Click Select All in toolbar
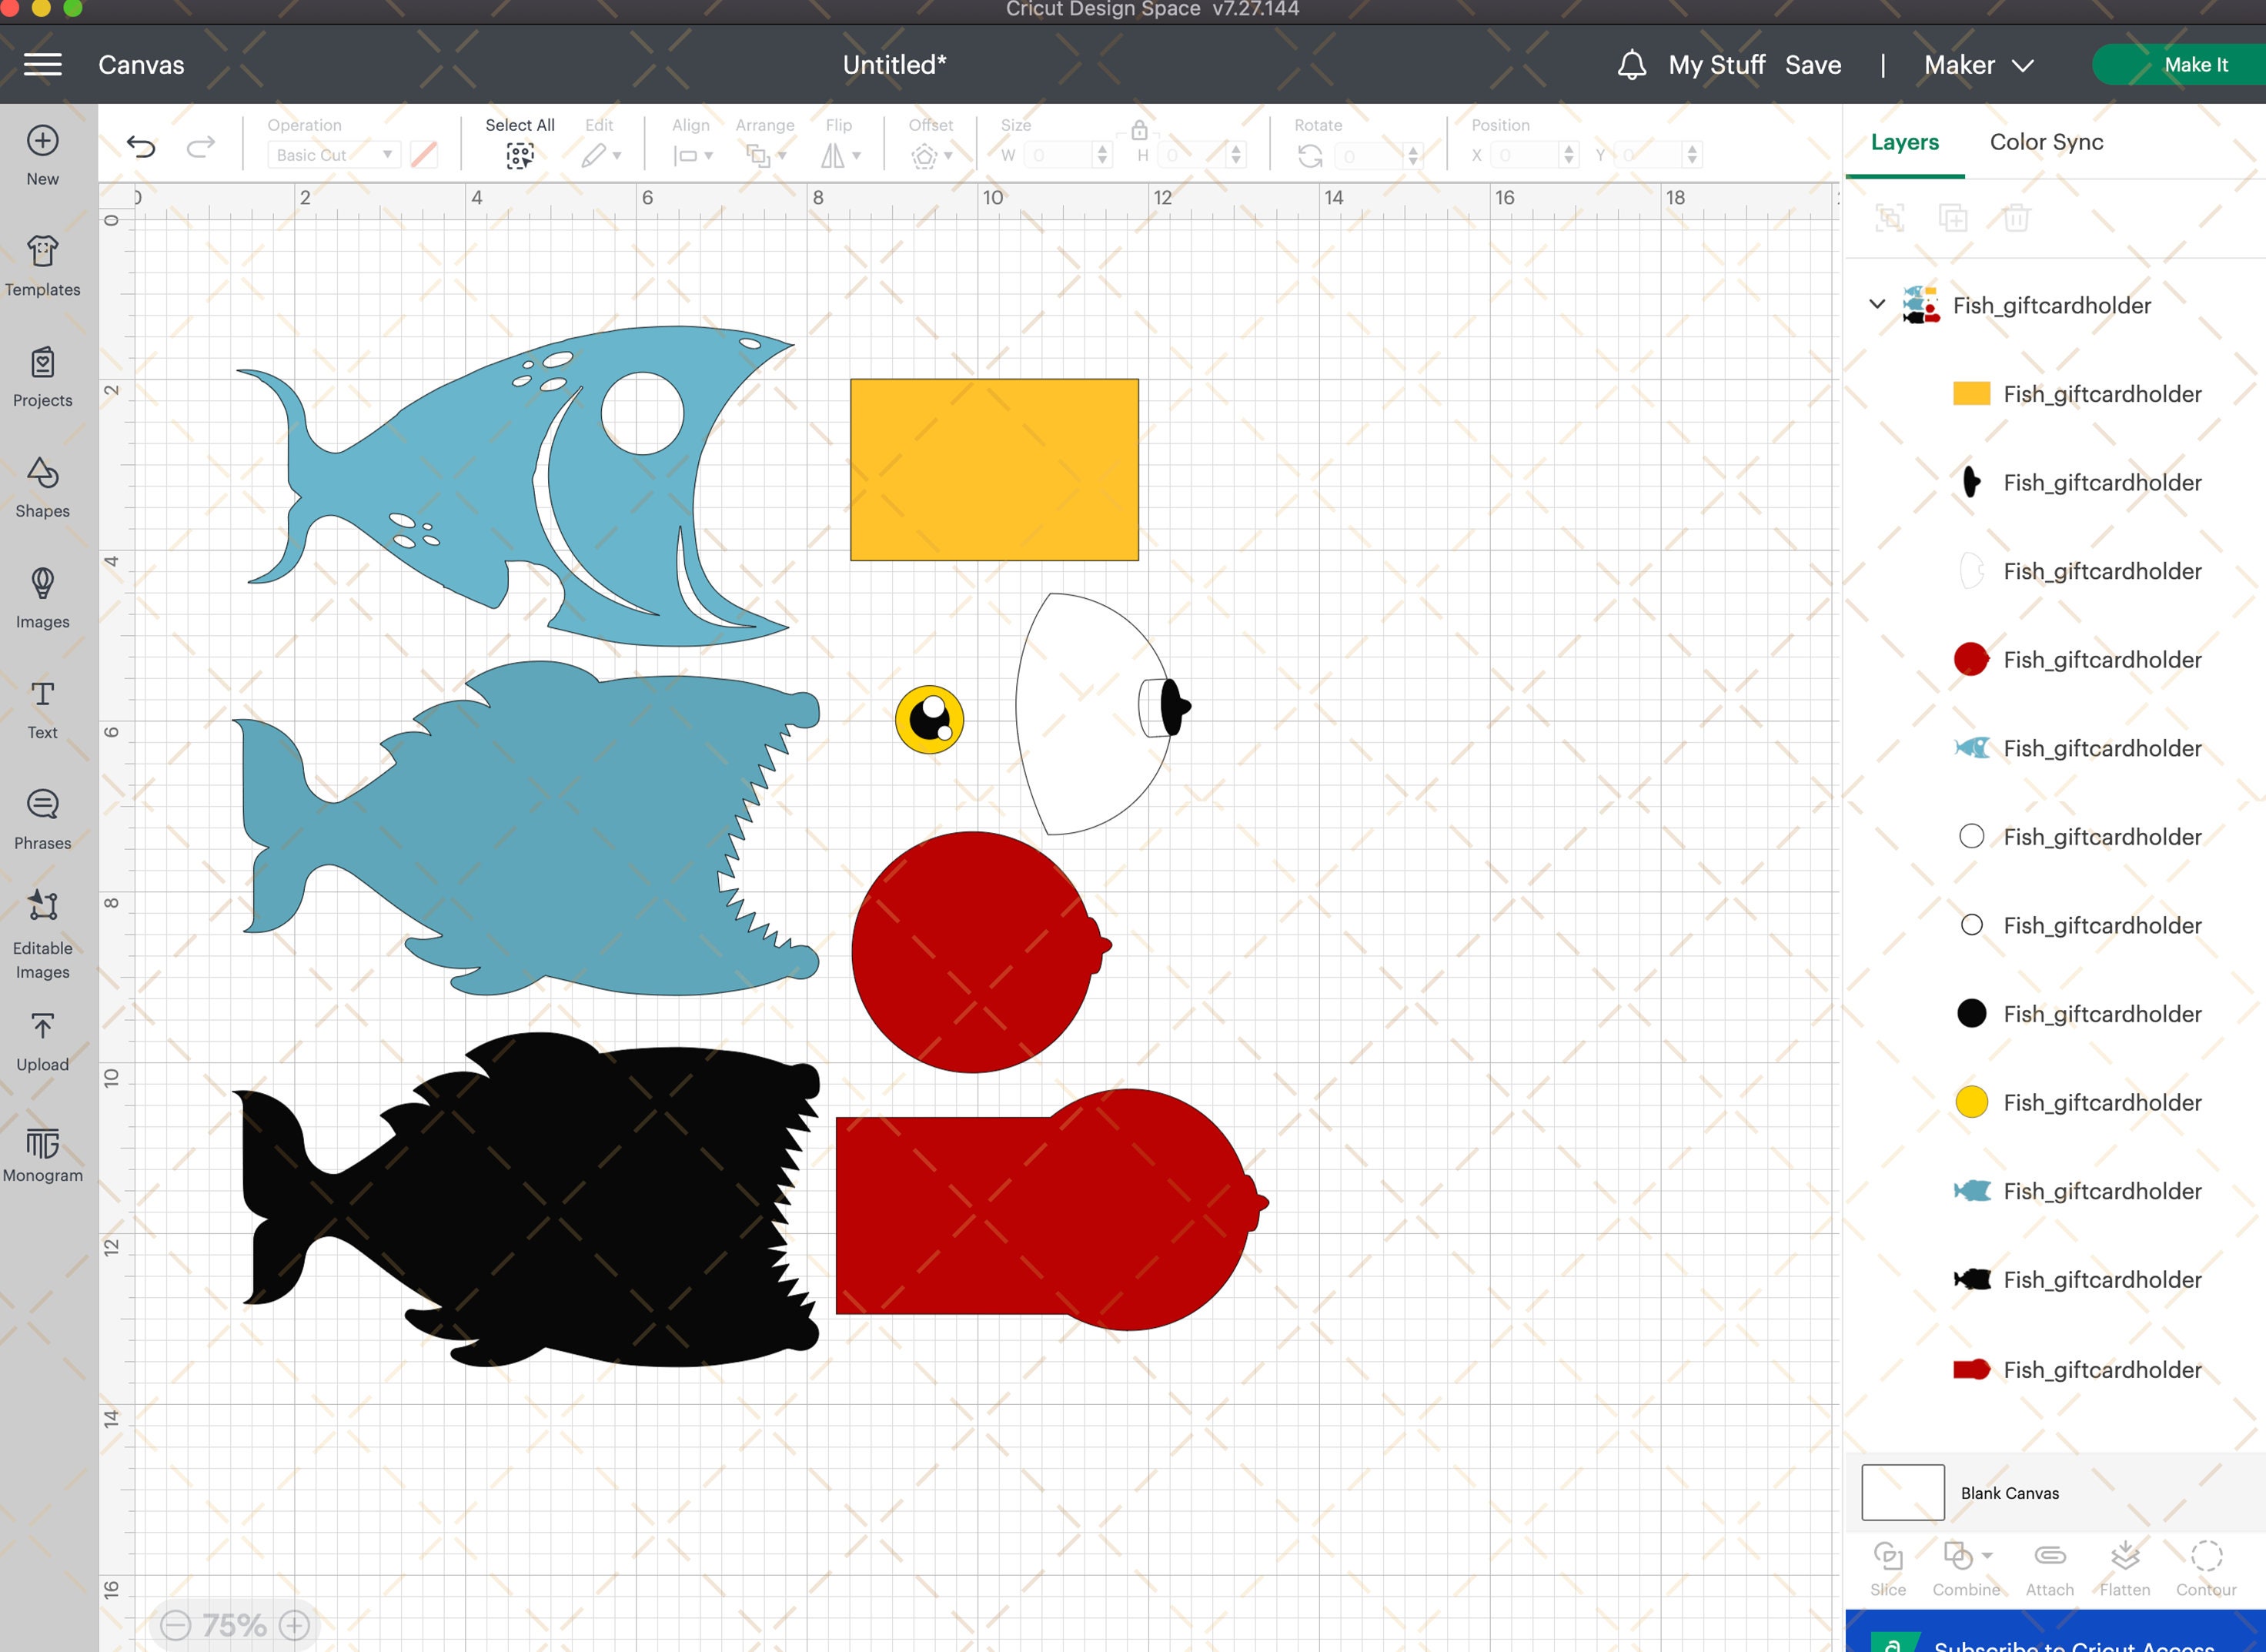 coord(520,141)
